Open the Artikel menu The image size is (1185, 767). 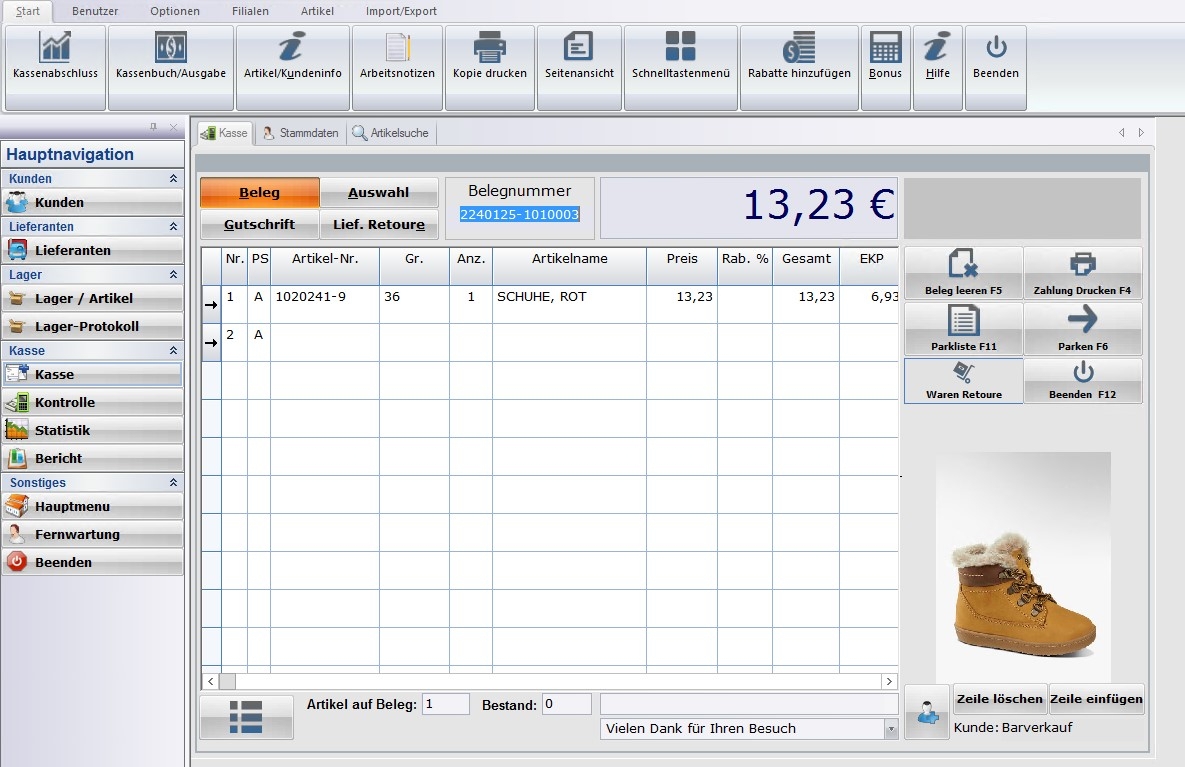point(317,11)
